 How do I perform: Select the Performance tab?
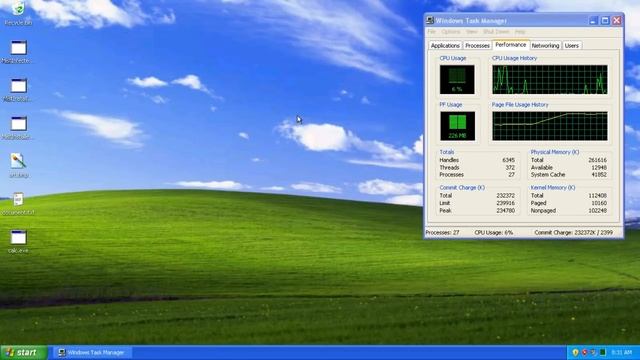511,45
